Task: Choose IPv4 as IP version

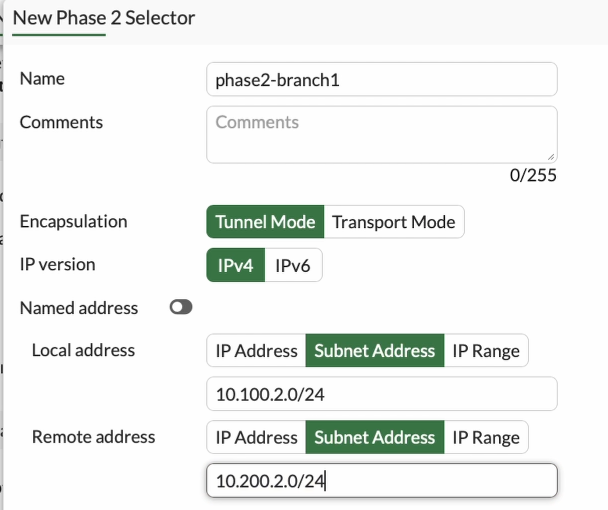Action: tap(236, 266)
